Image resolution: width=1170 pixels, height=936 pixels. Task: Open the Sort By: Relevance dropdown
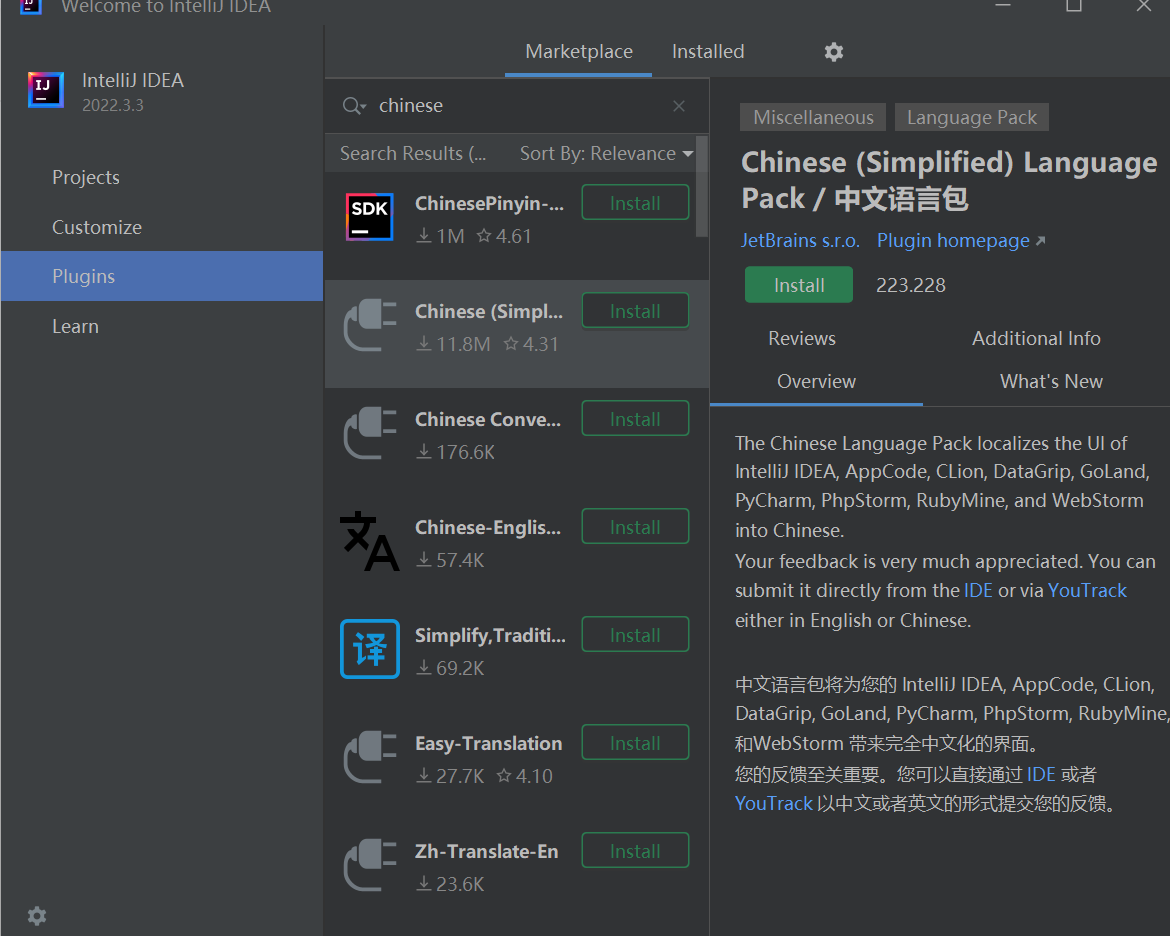[x=606, y=154]
